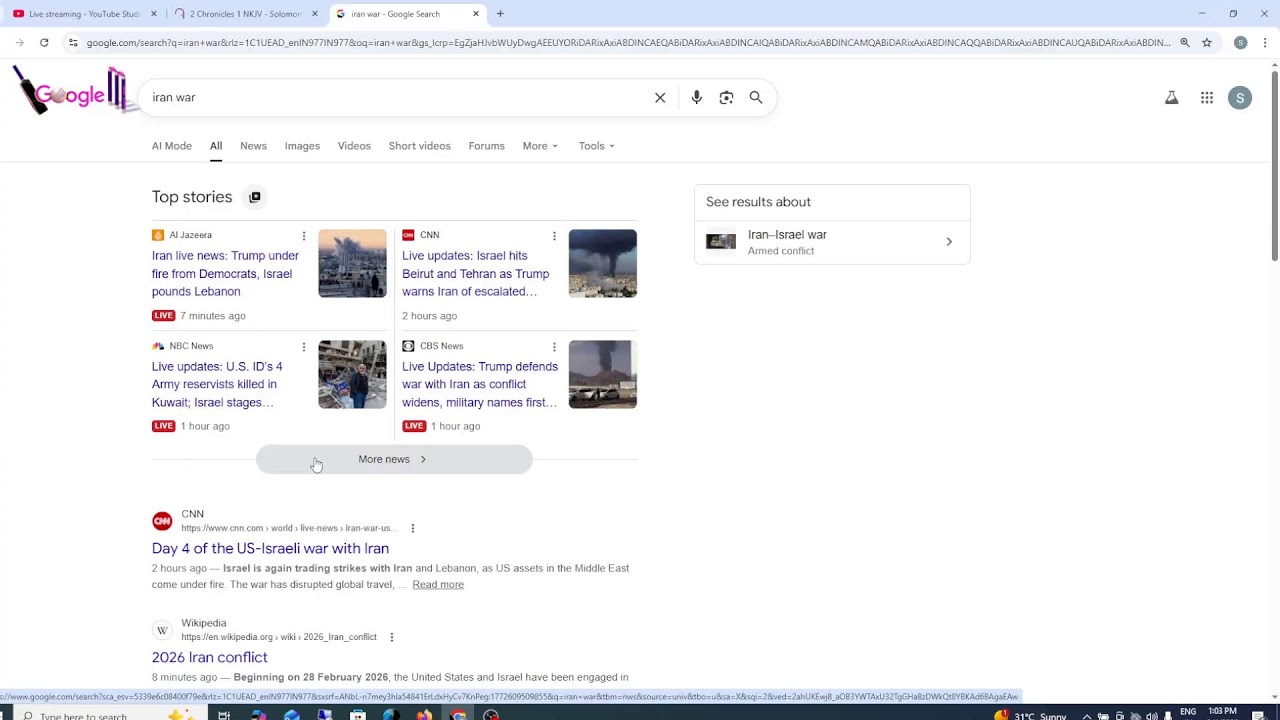Open Al Jazeera 'Iran live news' story
The height and width of the screenshot is (720, 1280).
pyautogui.click(x=226, y=274)
